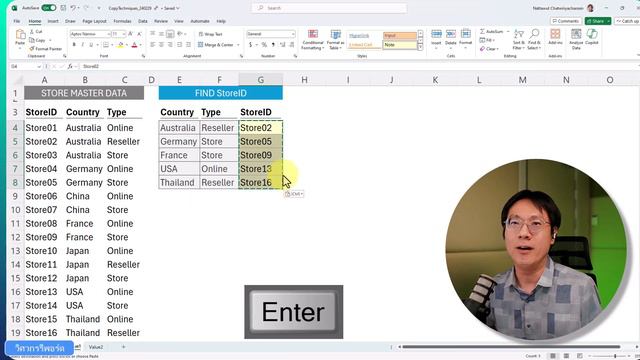Click the Fill Color bucket icon
The width and height of the screenshot is (640, 360).
click(120, 45)
